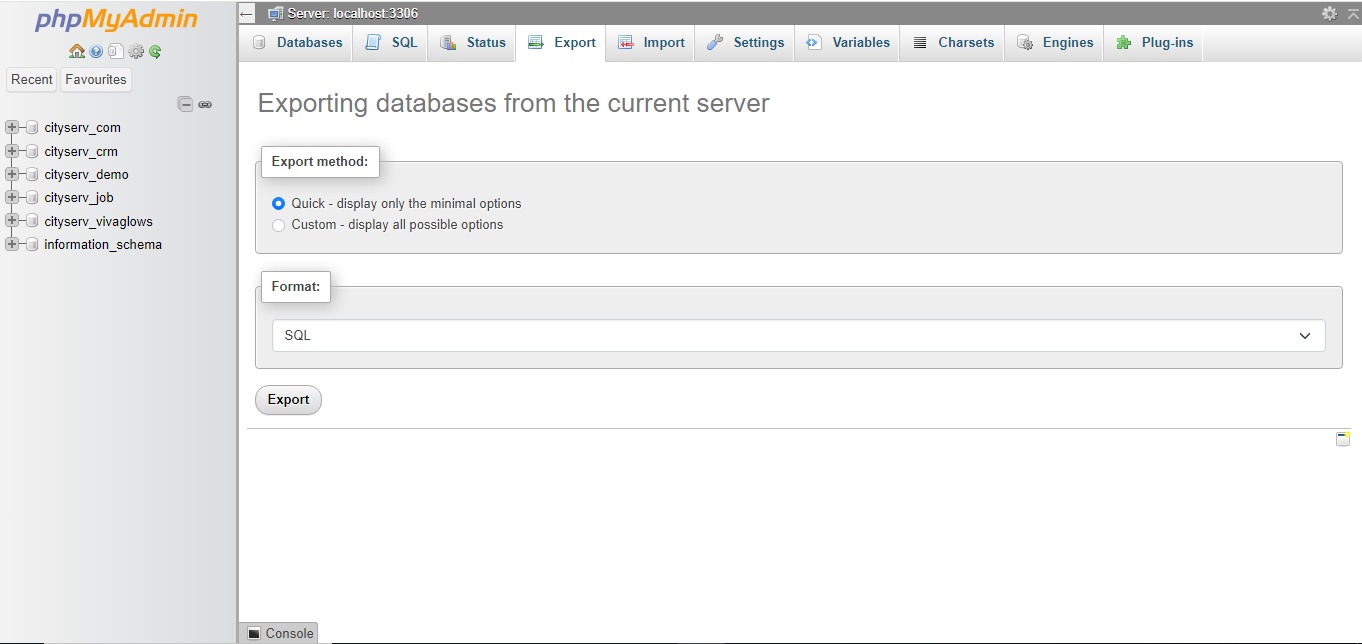Open navigation panel settings gear icon
The height and width of the screenshot is (644, 1362).
click(x=136, y=51)
